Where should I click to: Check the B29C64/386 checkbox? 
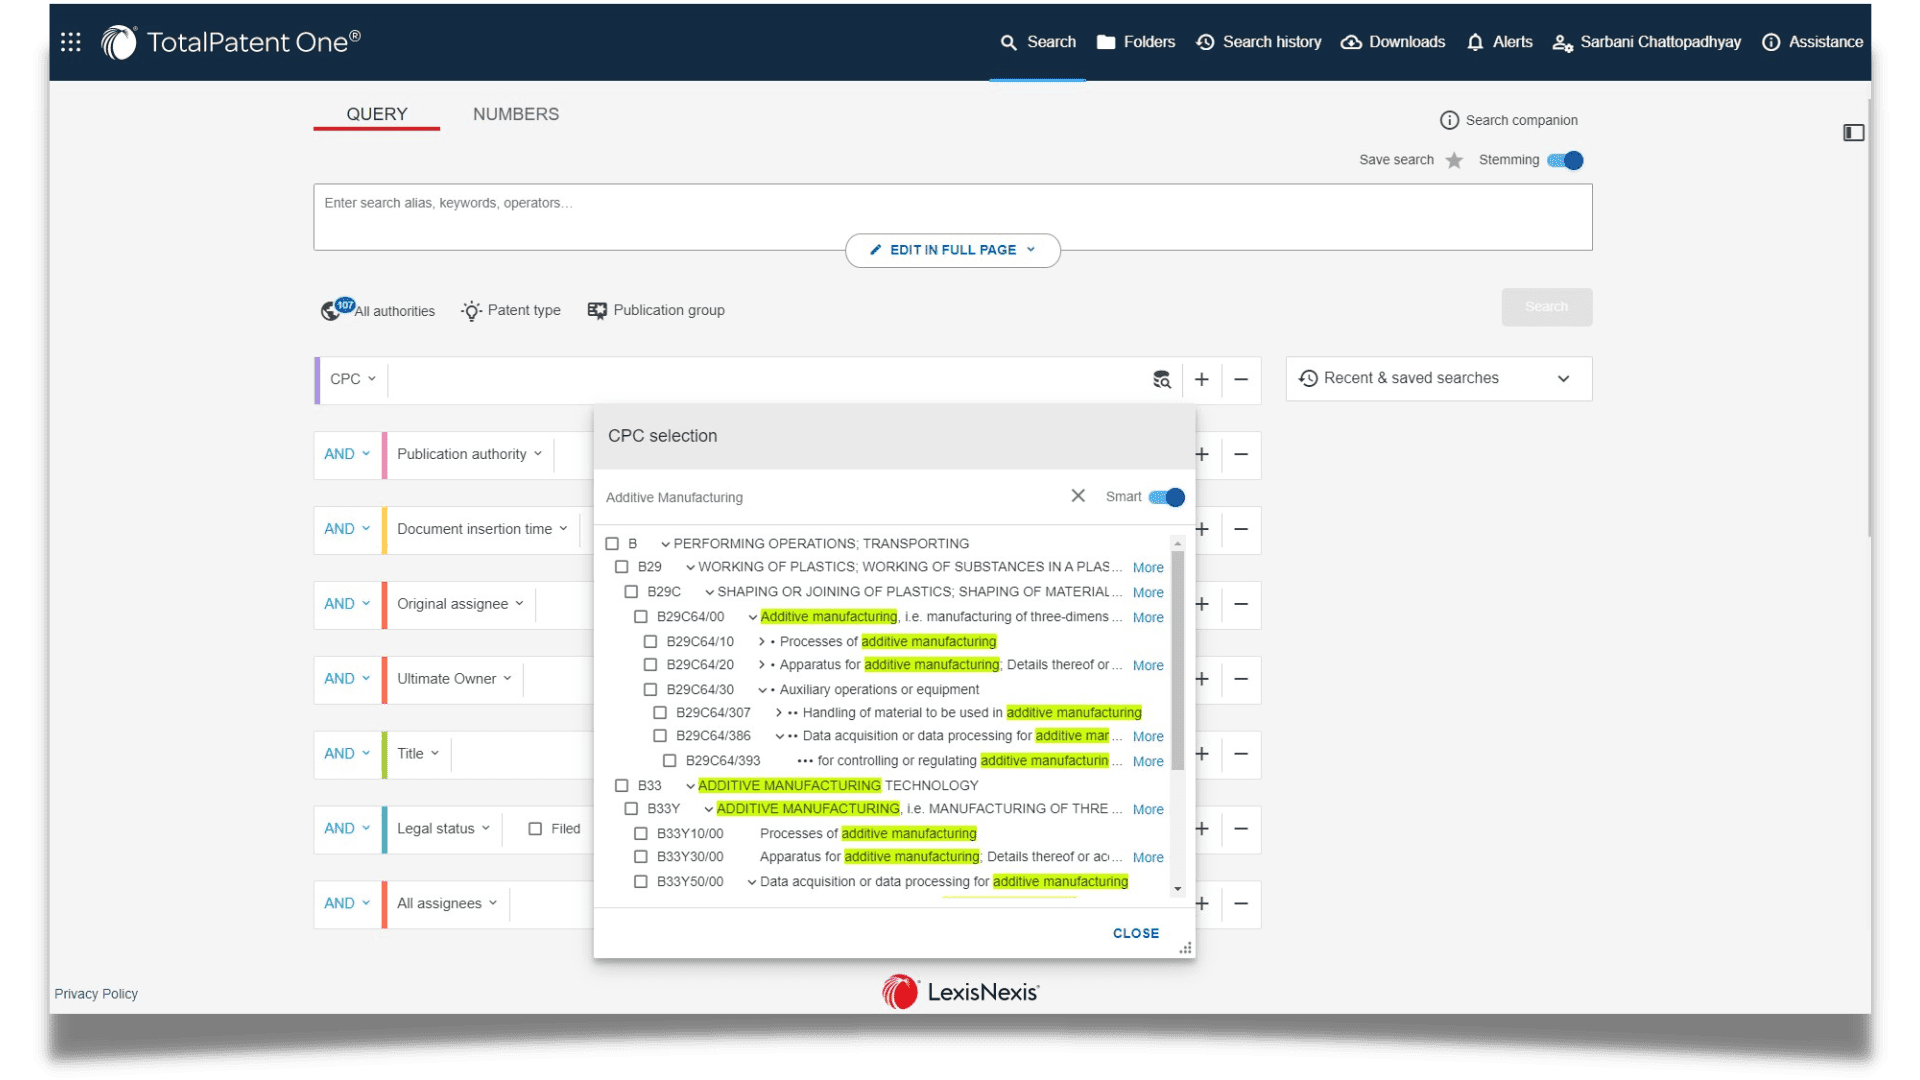tap(660, 736)
